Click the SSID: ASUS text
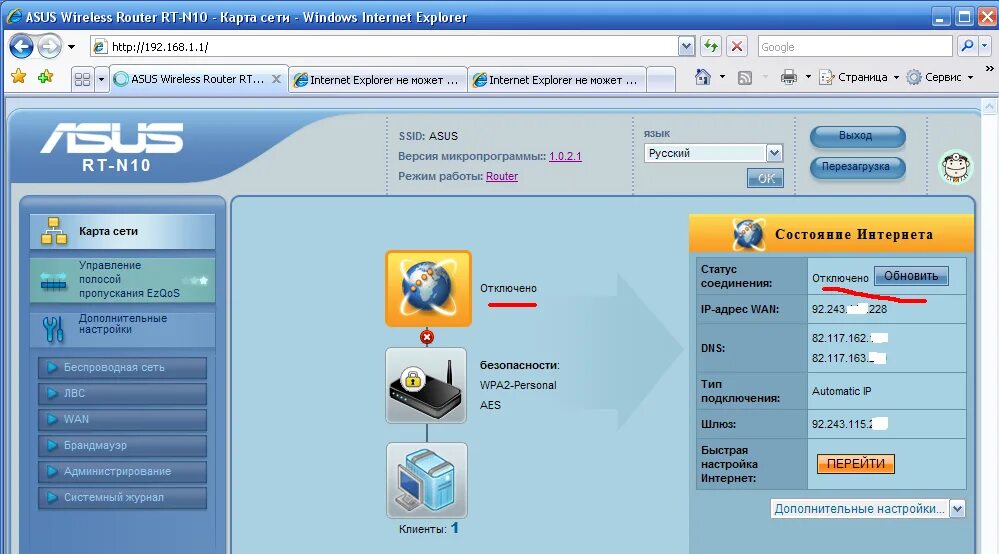 428,136
